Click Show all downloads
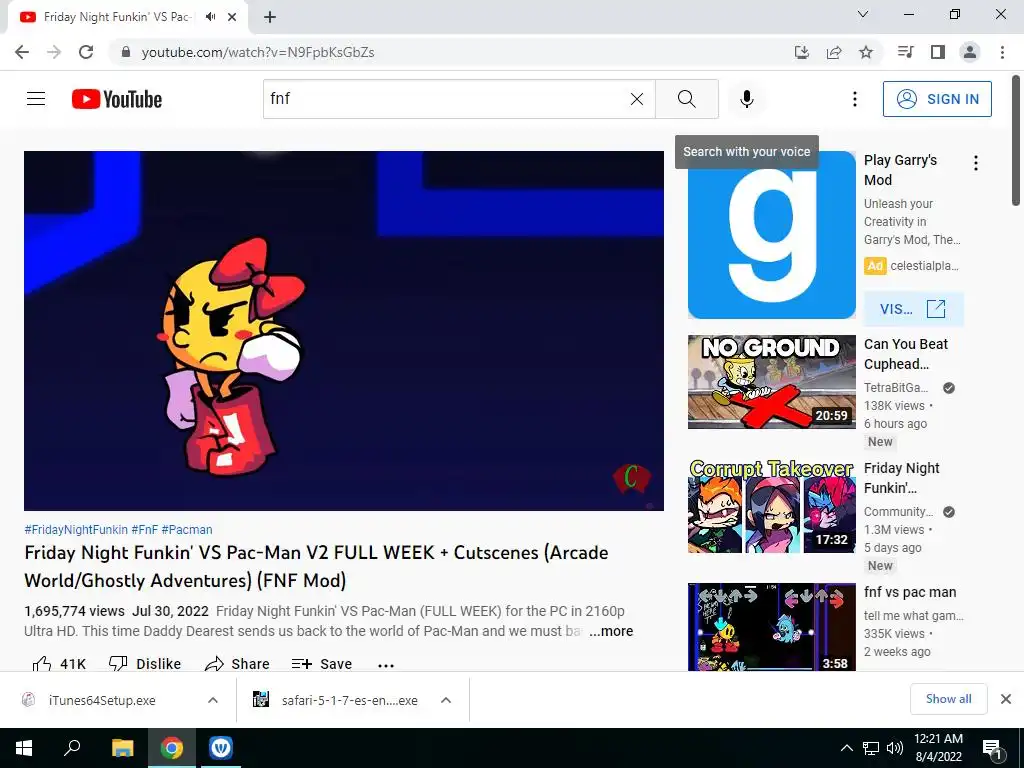The width and height of the screenshot is (1024, 768). pyautogui.click(x=948, y=699)
